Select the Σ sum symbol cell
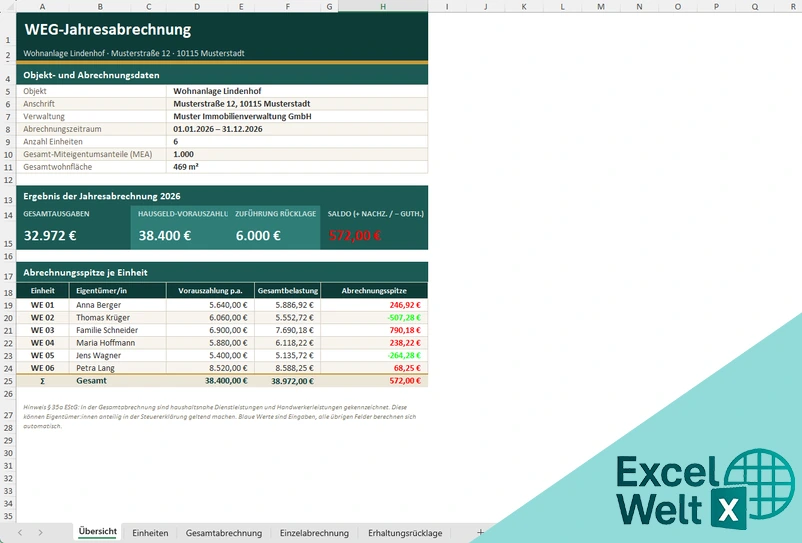Image resolution: width=802 pixels, height=543 pixels. [42, 381]
